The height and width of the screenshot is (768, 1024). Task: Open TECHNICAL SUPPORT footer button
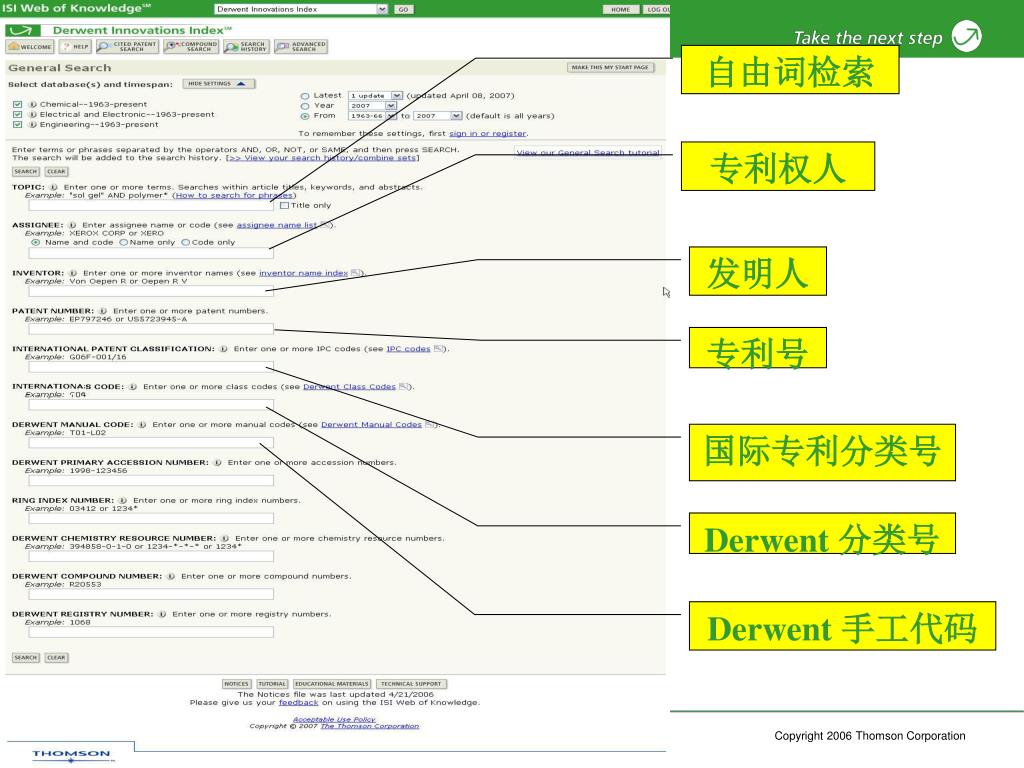pos(411,684)
